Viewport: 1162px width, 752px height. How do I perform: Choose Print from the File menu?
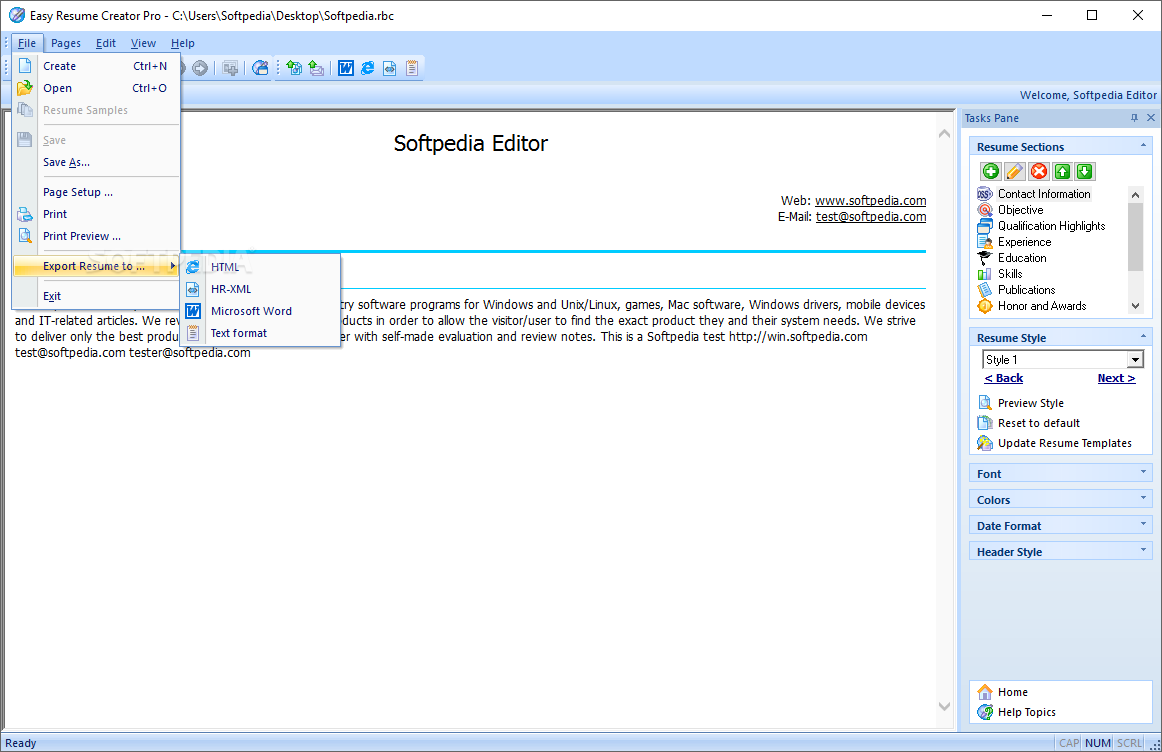pyautogui.click(x=96, y=214)
